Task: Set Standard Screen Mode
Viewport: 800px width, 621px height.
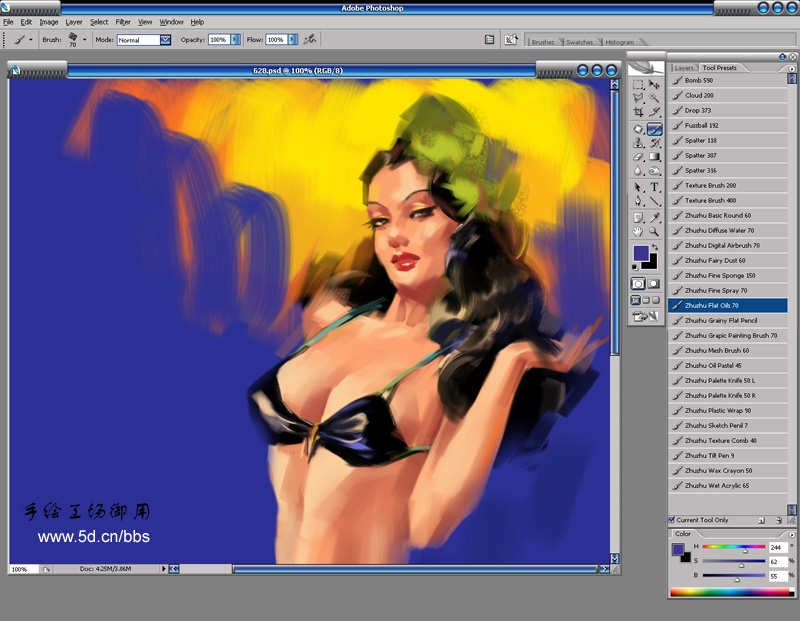Action: coord(636,301)
